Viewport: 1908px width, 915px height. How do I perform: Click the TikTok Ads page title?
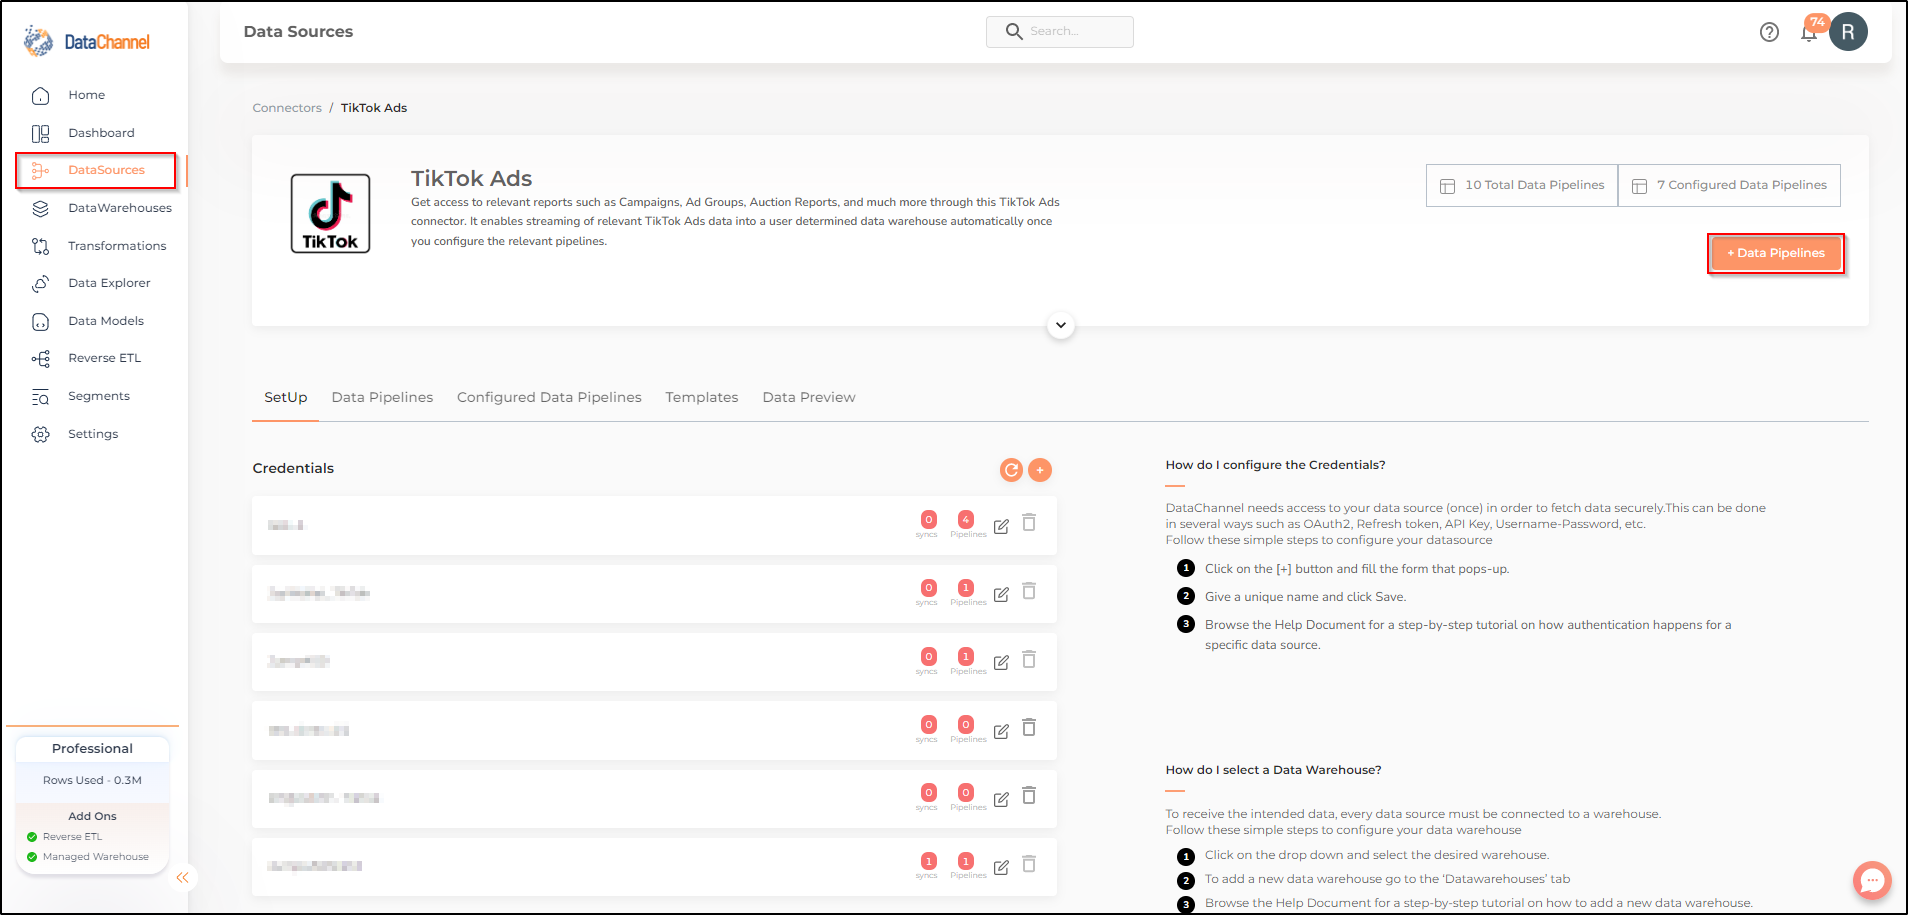tap(471, 178)
